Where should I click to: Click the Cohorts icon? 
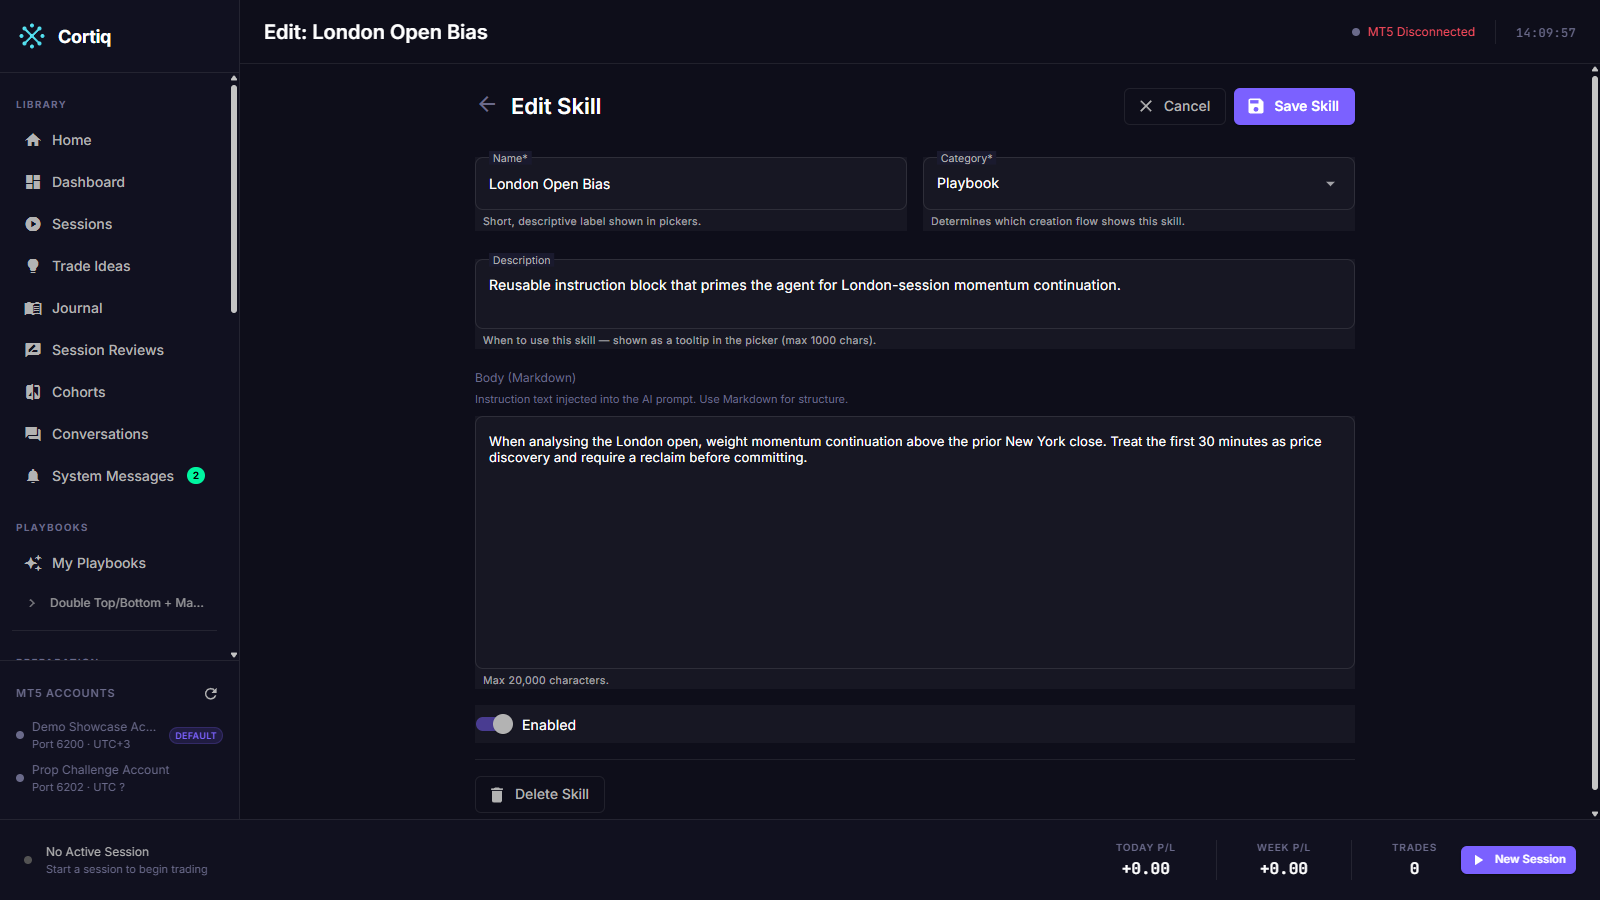click(33, 392)
